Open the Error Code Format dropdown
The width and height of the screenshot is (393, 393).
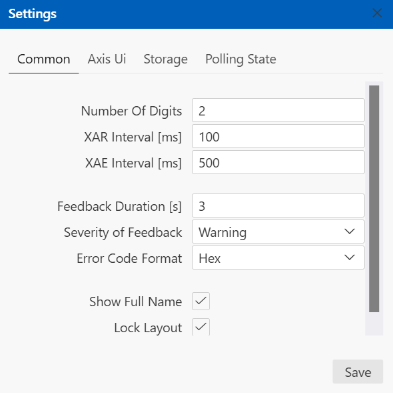[278, 258]
